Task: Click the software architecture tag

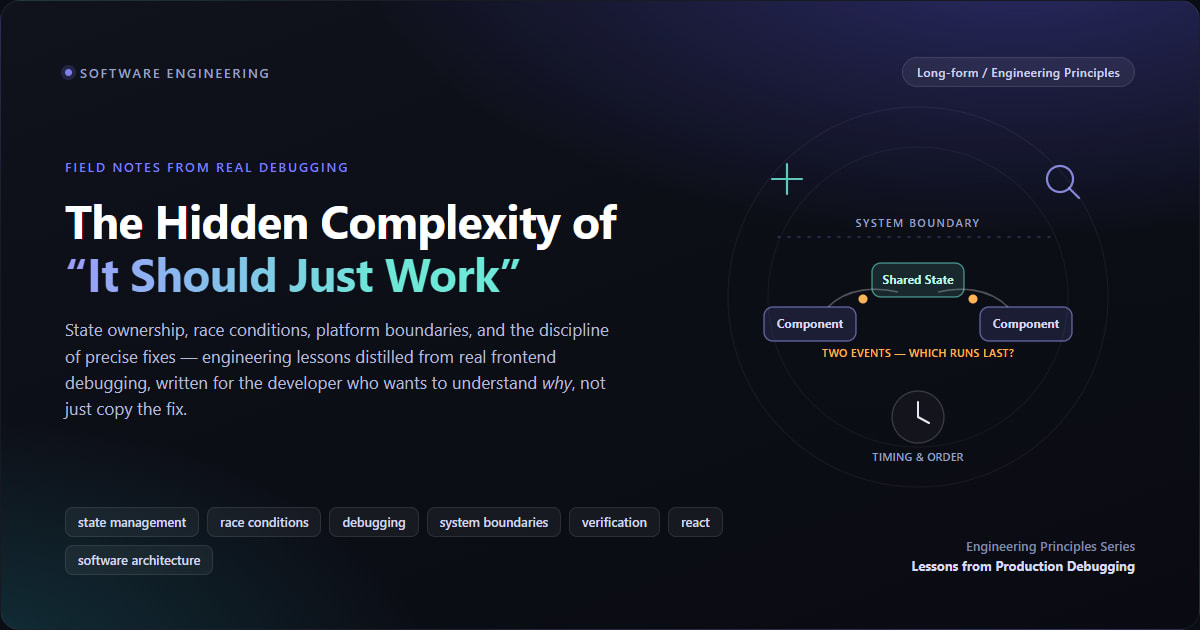Action: point(139,560)
